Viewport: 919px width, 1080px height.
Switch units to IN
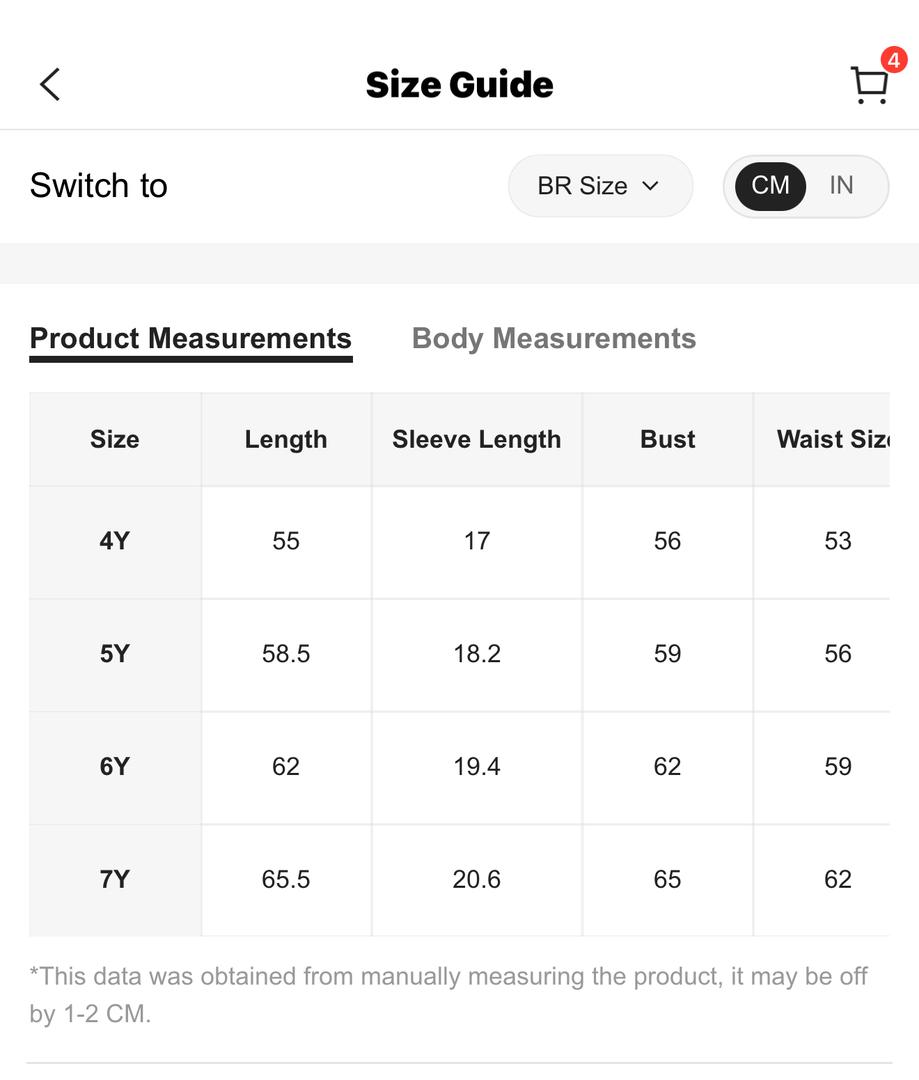click(x=841, y=185)
